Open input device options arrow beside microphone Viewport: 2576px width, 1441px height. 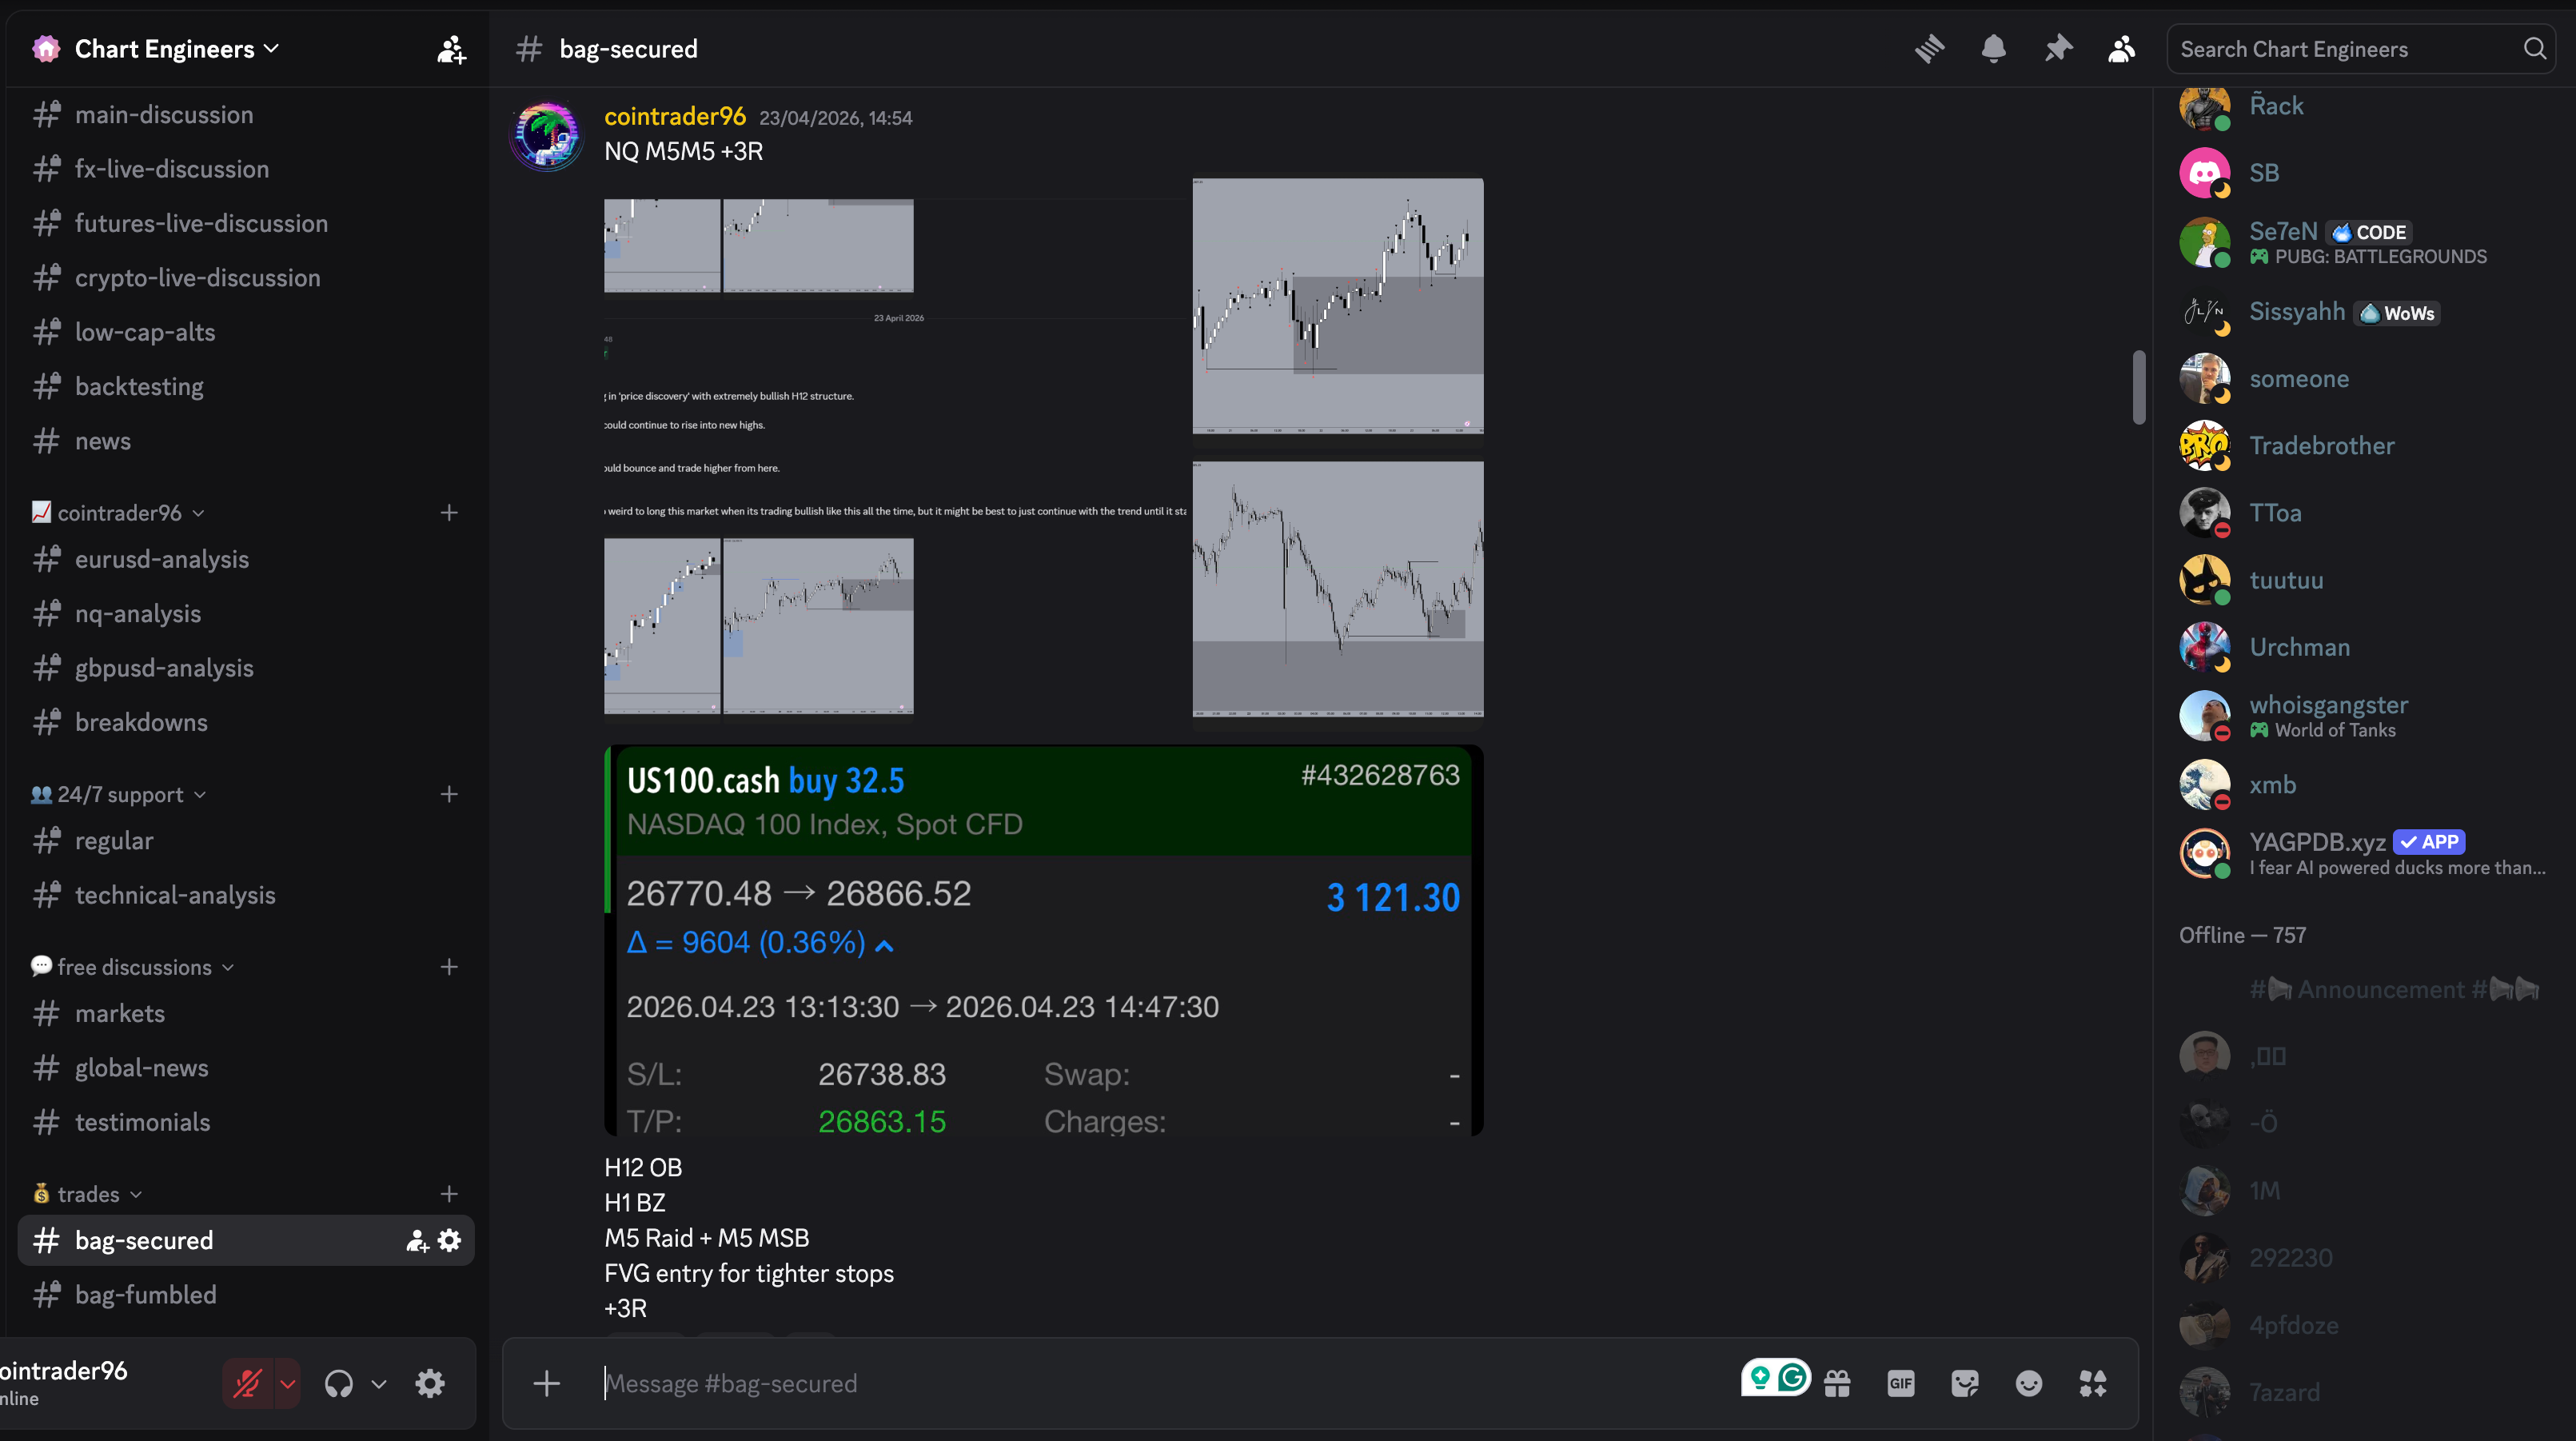coord(287,1384)
